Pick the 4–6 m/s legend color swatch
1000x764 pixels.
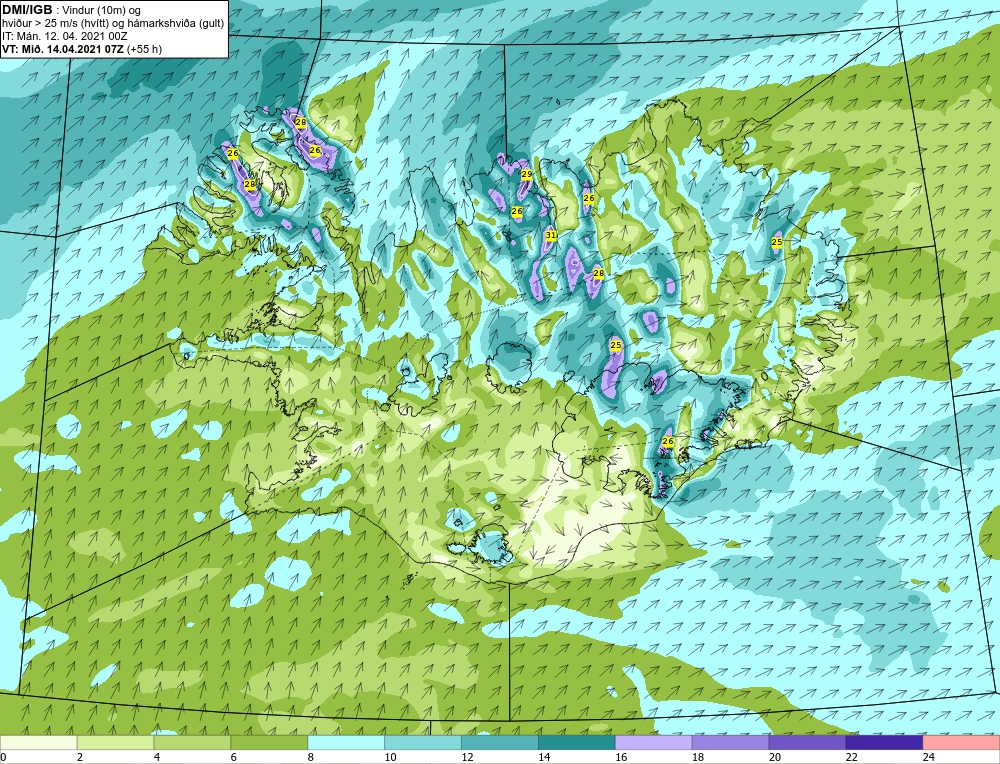pyautogui.click(x=192, y=742)
